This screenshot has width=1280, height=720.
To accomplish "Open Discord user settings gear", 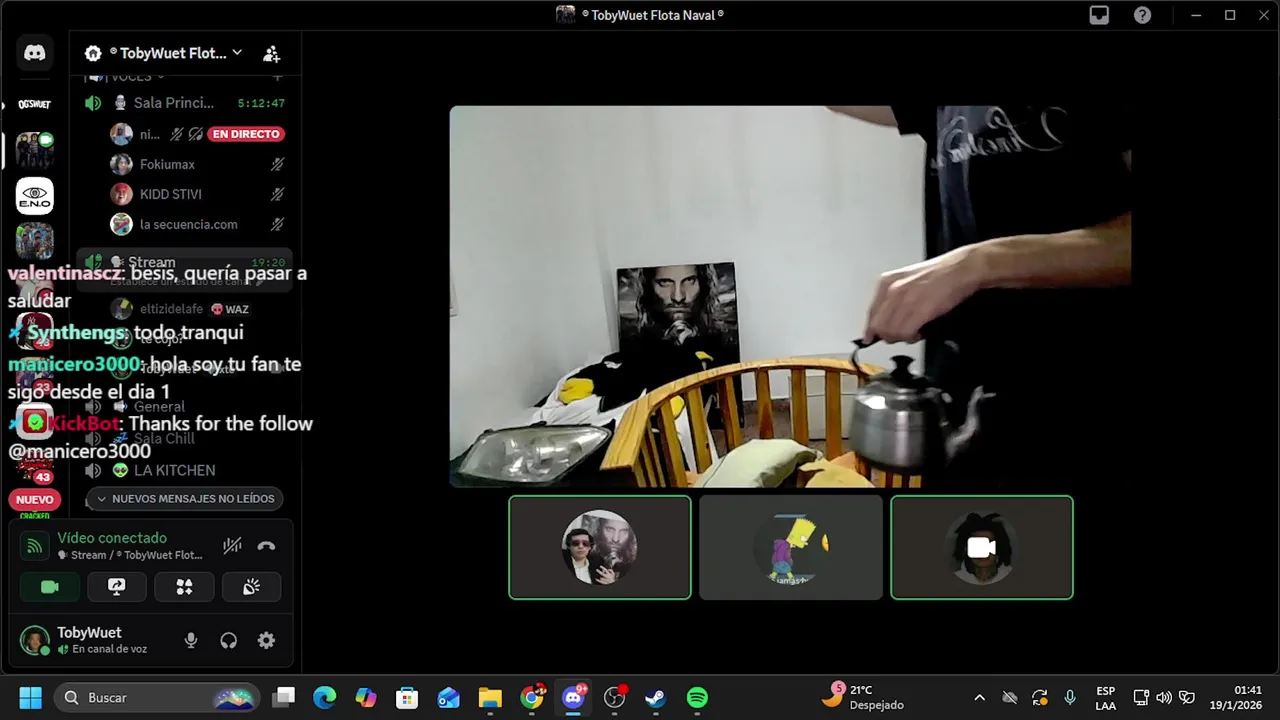I will (x=266, y=641).
